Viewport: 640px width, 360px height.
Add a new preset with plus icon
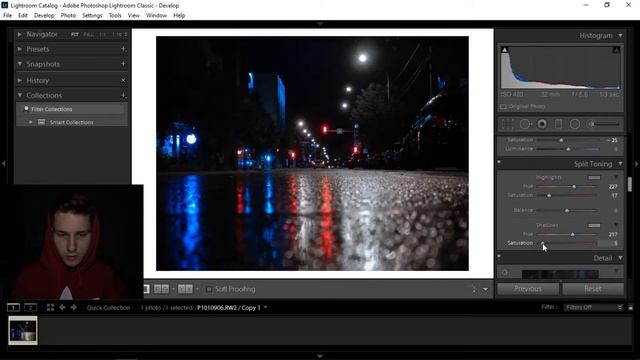[x=123, y=49]
